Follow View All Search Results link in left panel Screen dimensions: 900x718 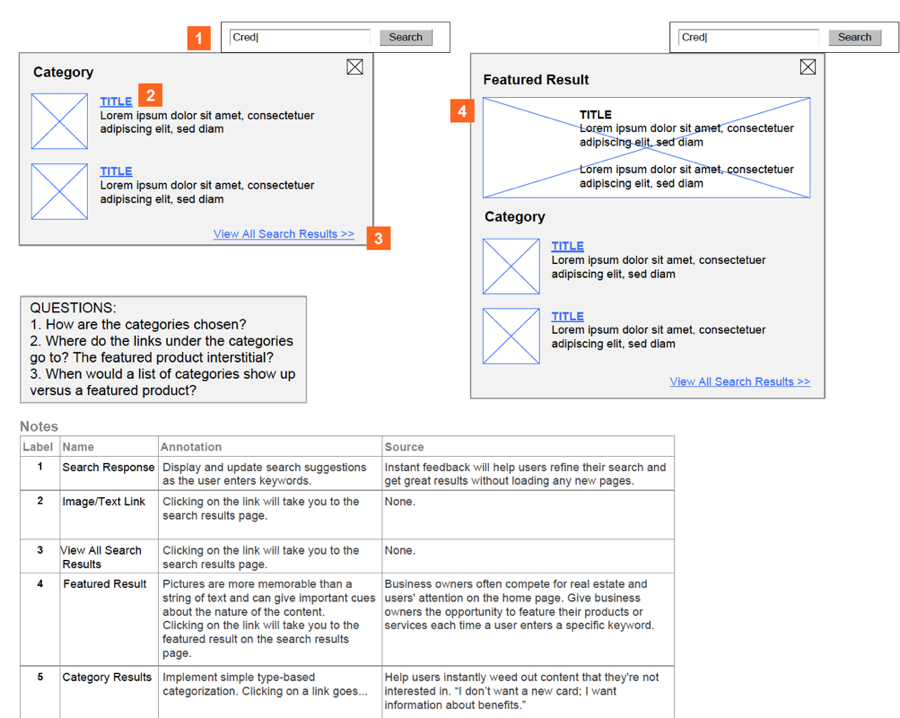point(283,234)
